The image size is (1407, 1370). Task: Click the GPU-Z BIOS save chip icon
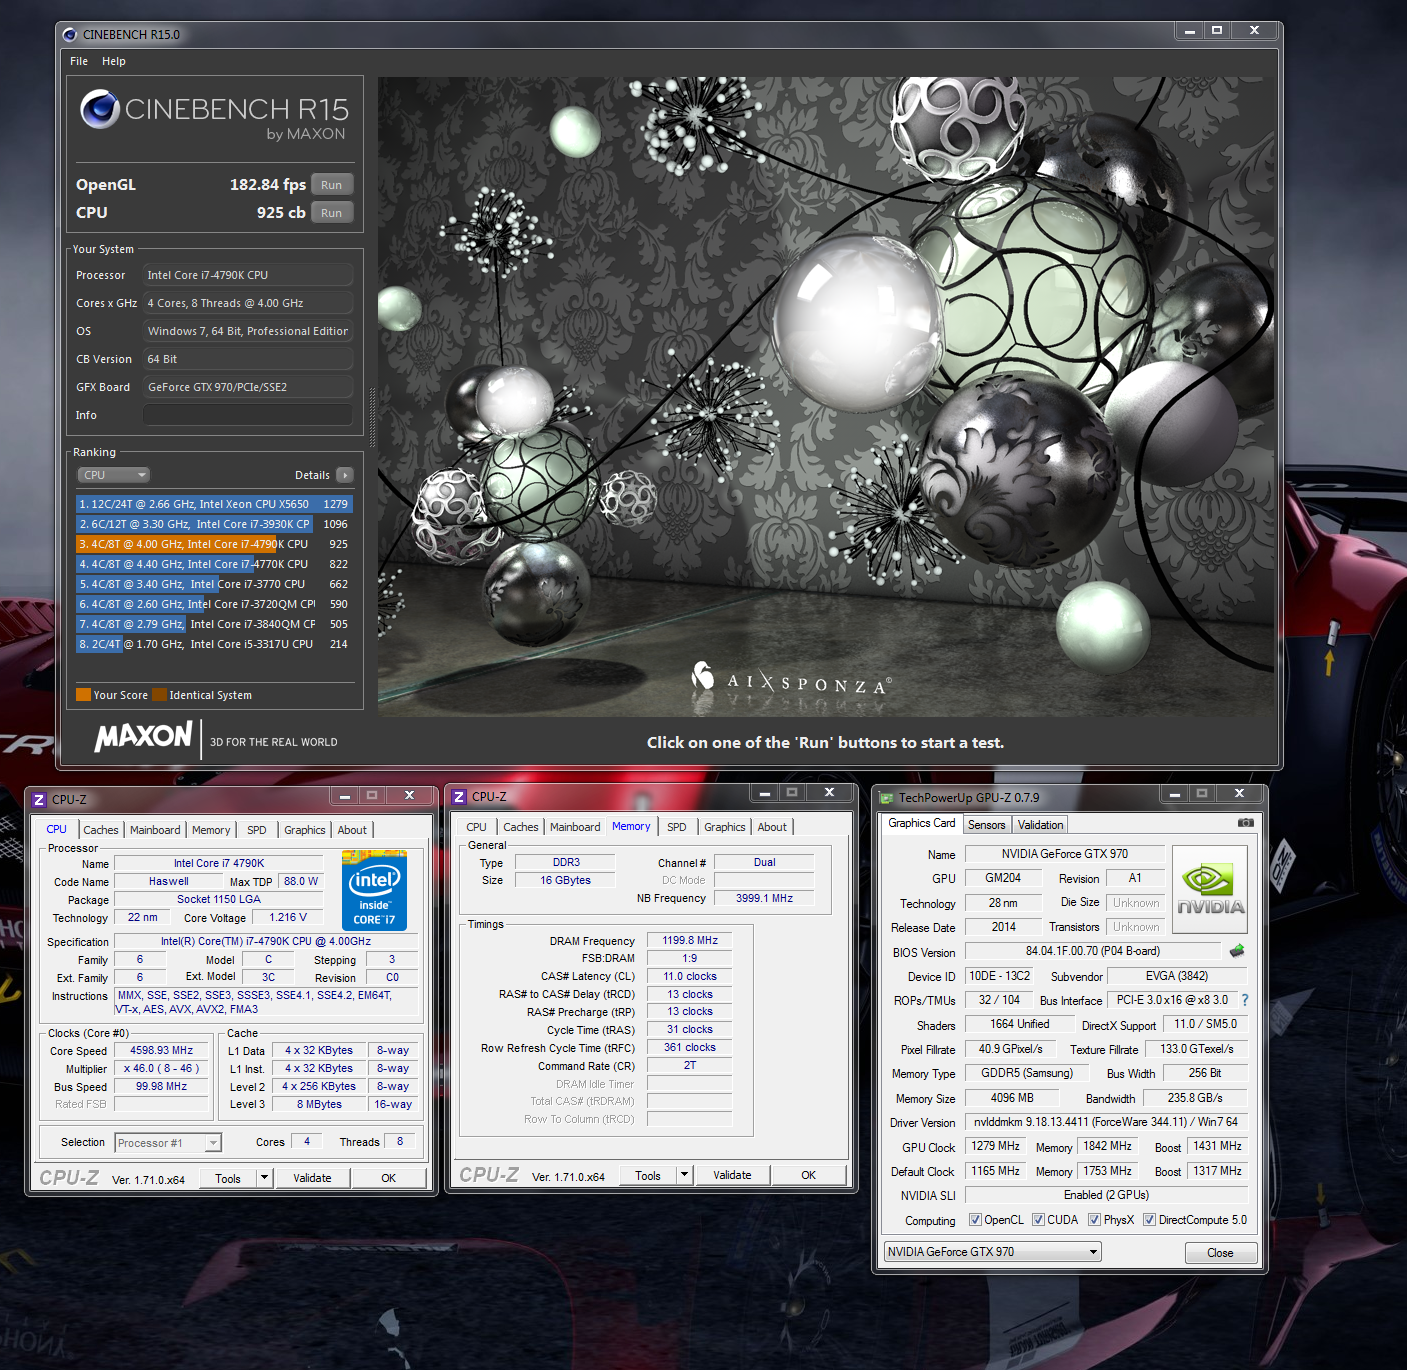[x=1237, y=951]
